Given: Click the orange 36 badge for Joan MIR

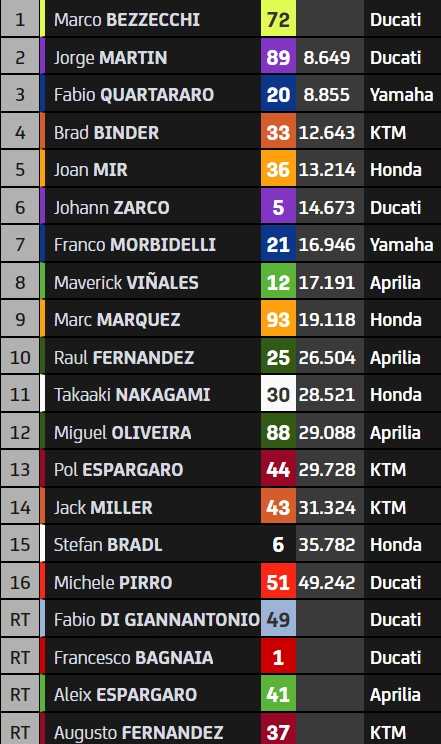Looking at the screenshot, I should [278, 169].
